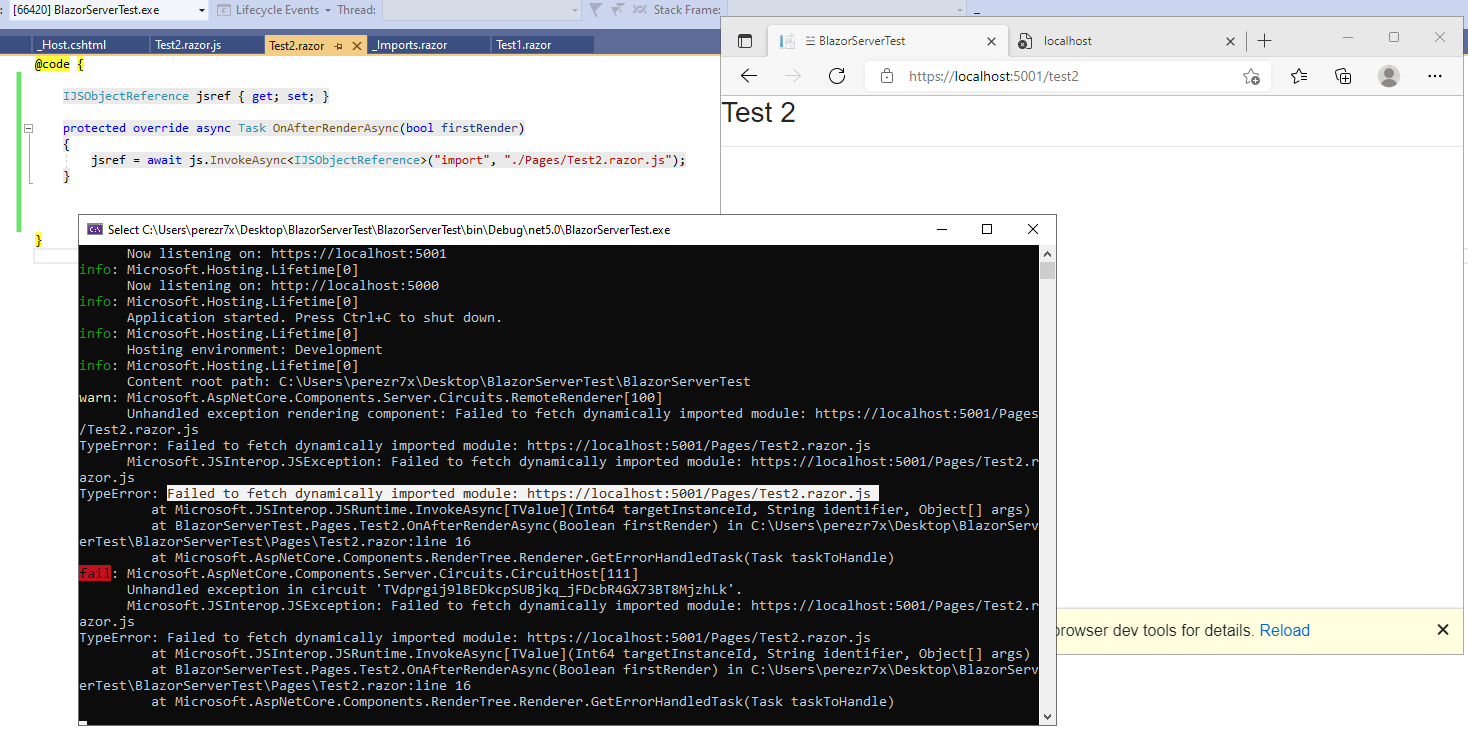
Task: View site information lock icon
Action: (x=885, y=76)
